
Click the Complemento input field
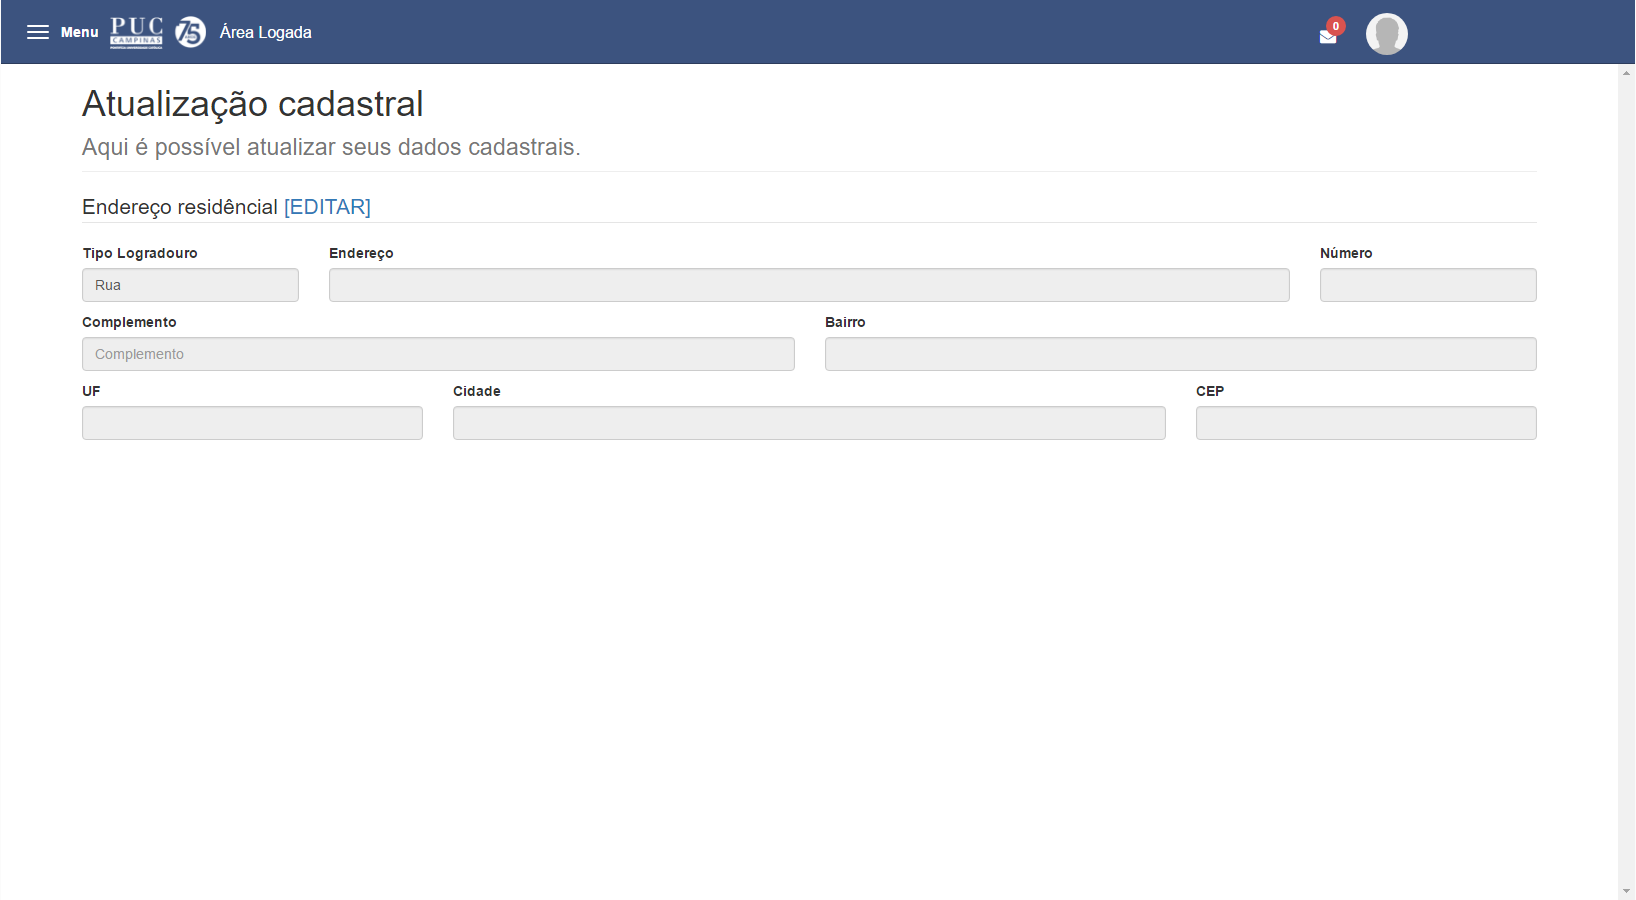(438, 354)
